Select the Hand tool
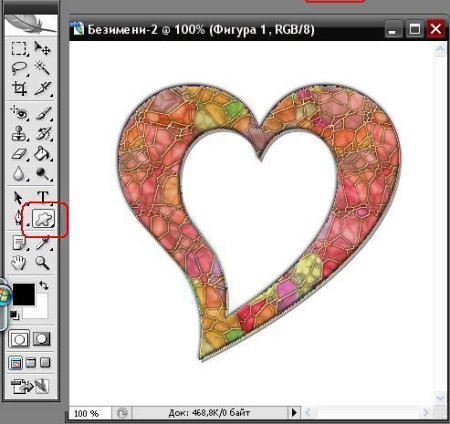 [19, 263]
